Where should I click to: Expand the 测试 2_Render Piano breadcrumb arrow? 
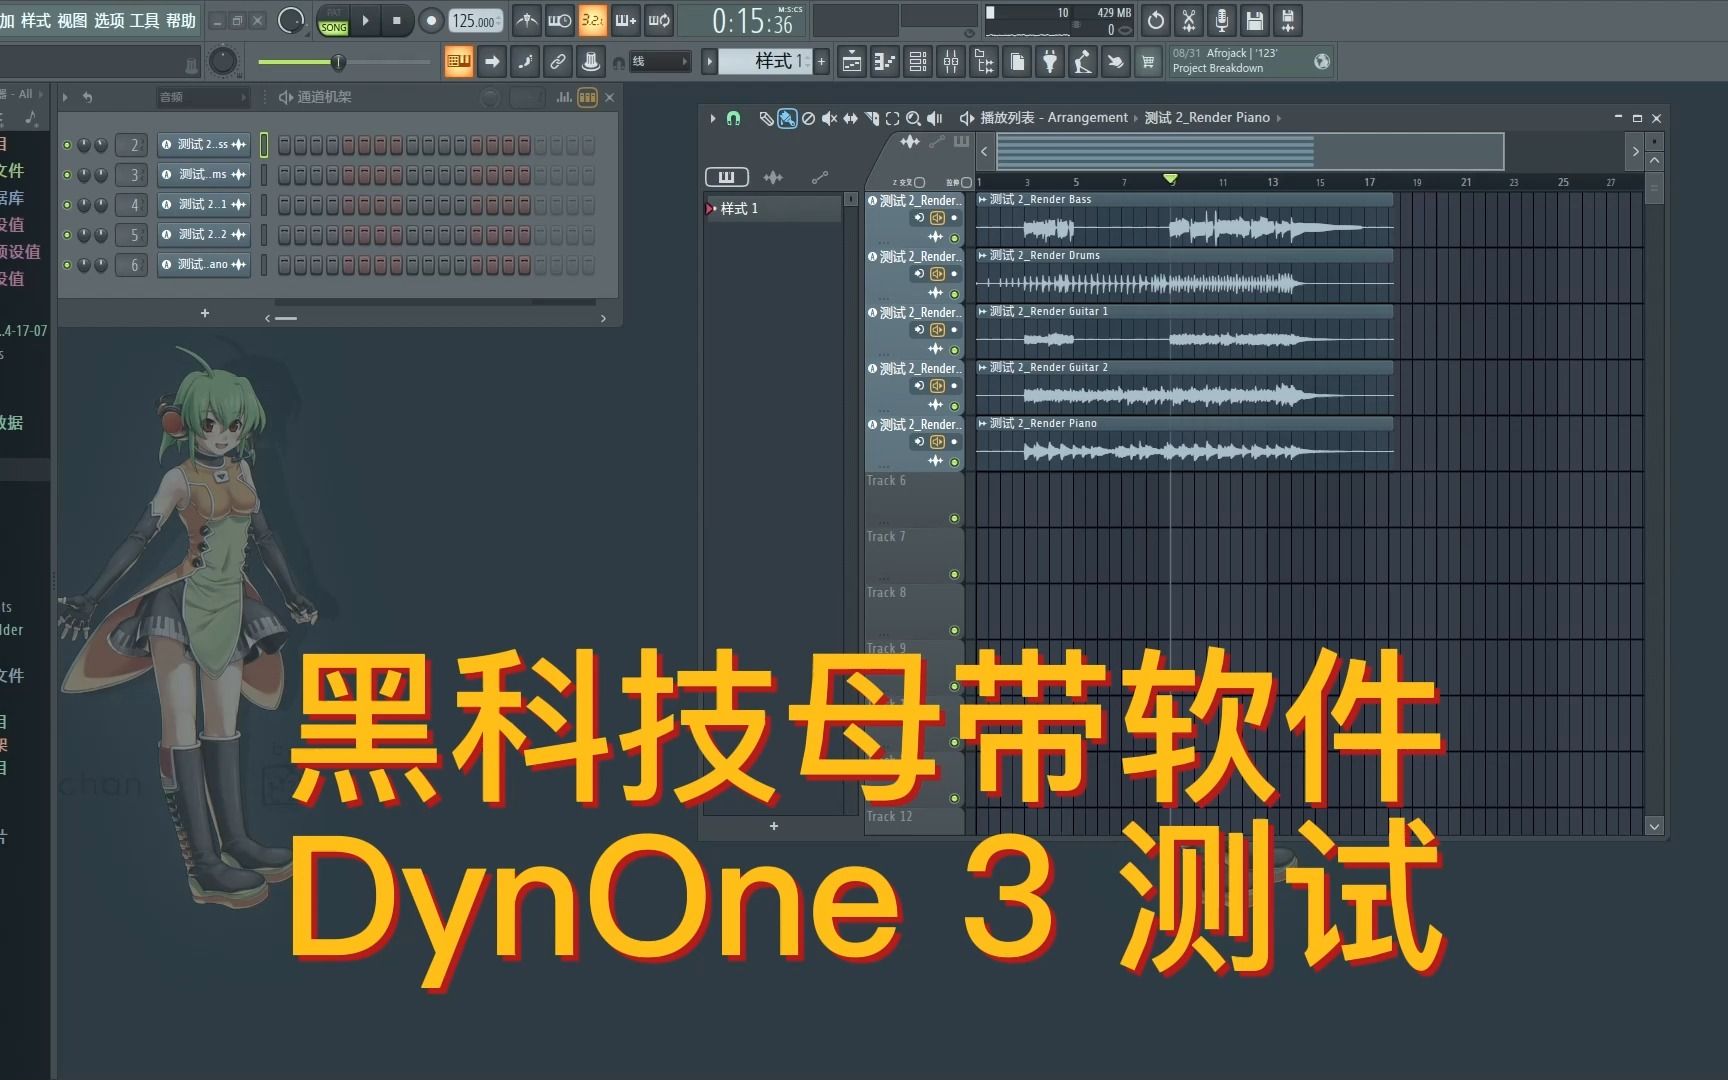pyautogui.click(x=1279, y=118)
